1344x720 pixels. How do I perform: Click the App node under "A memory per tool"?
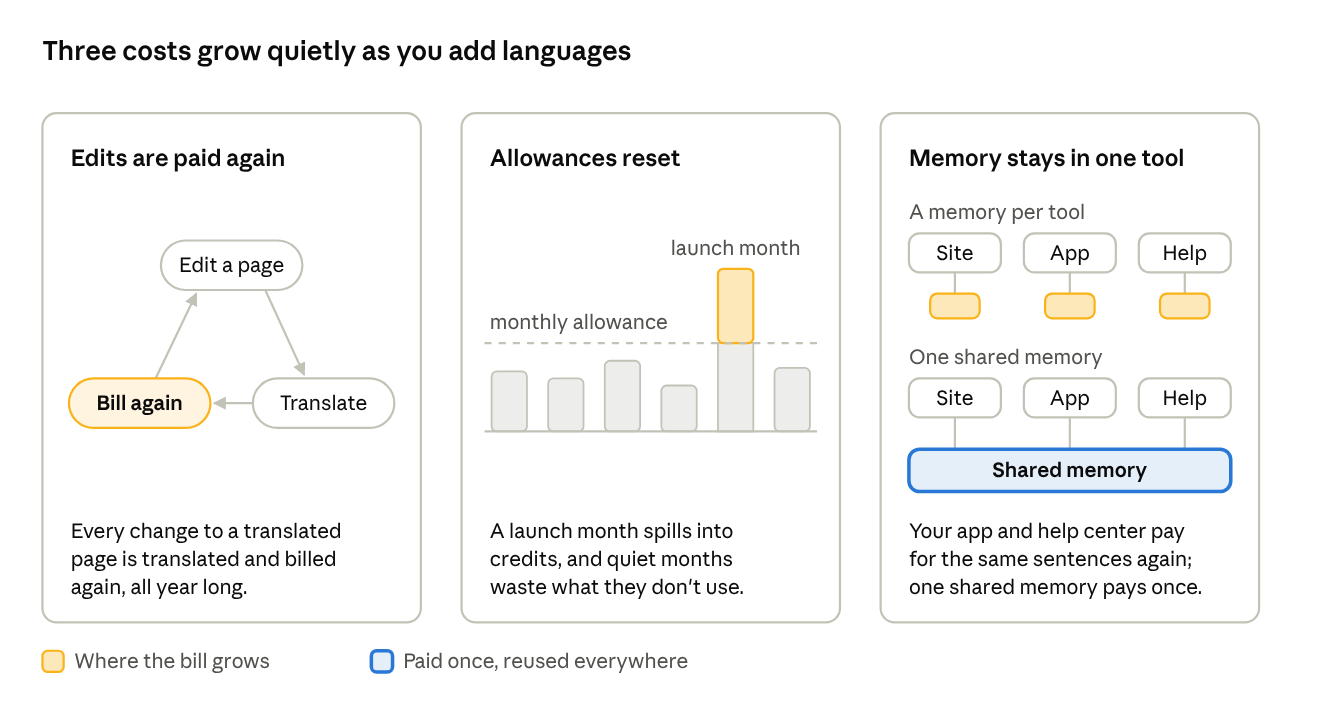tap(1070, 253)
